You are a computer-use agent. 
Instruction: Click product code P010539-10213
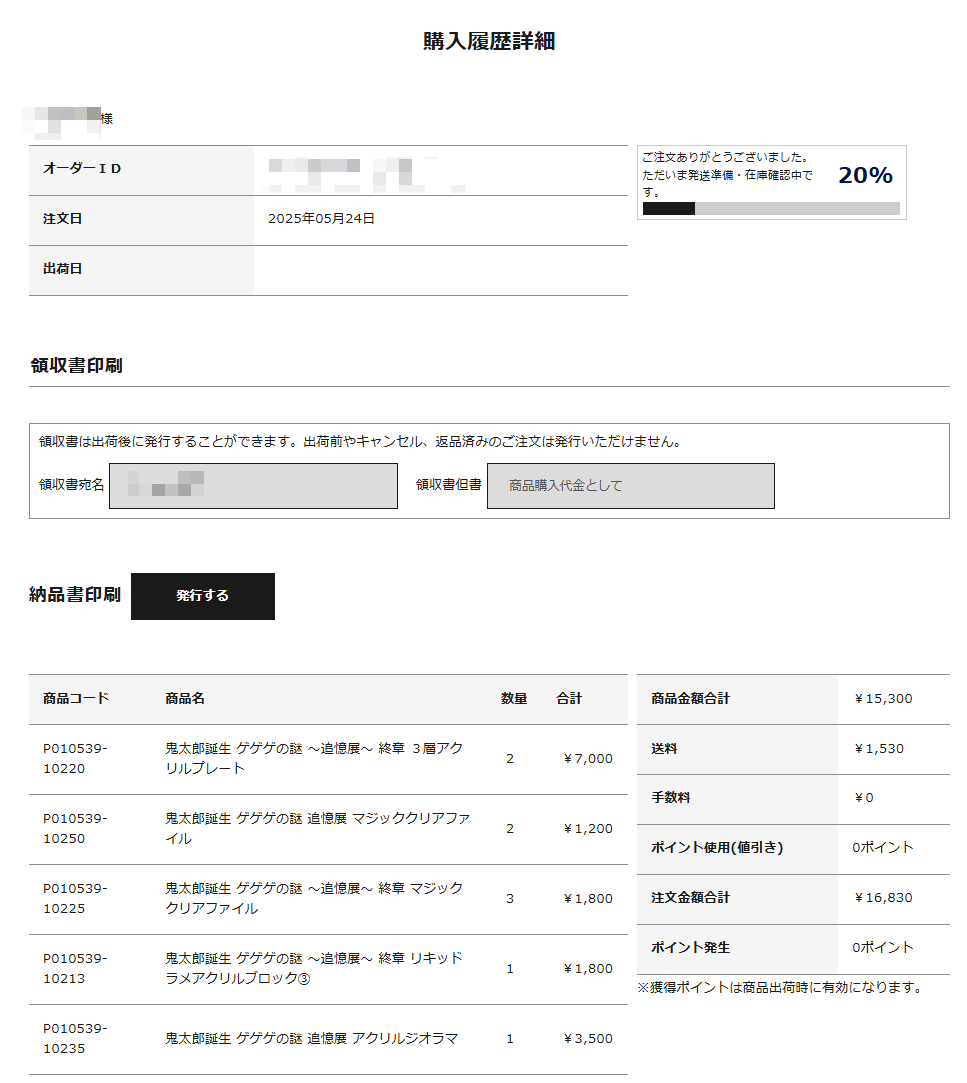75,968
